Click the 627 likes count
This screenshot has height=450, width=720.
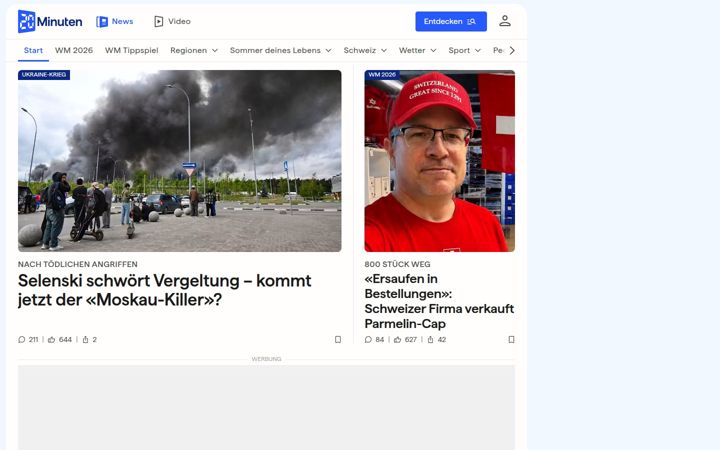pos(411,340)
